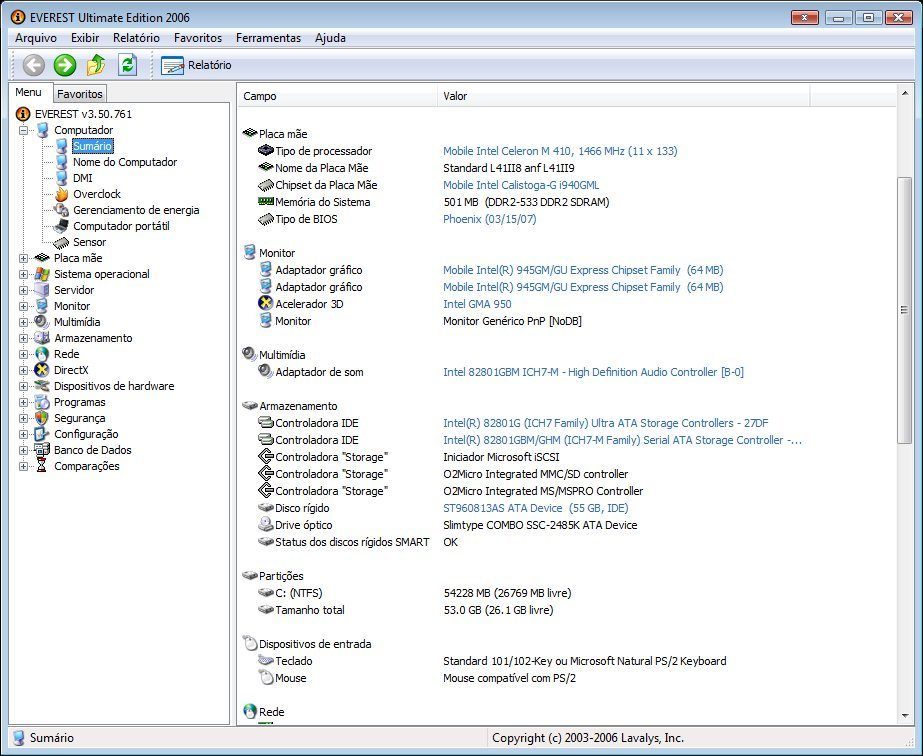This screenshot has height=756, width=923.
Task: Open the Mobile Intel Calistoga-G i940GML link
Action: pos(521,185)
